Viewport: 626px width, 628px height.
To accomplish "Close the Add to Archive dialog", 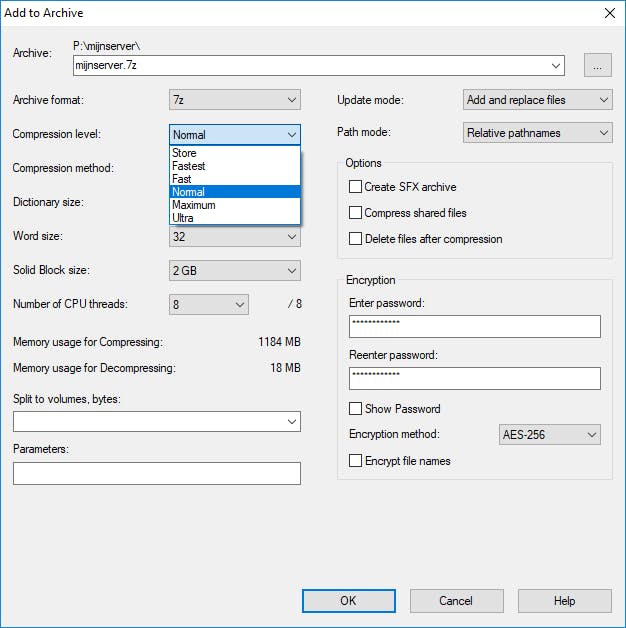I will (x=609, y=13).
